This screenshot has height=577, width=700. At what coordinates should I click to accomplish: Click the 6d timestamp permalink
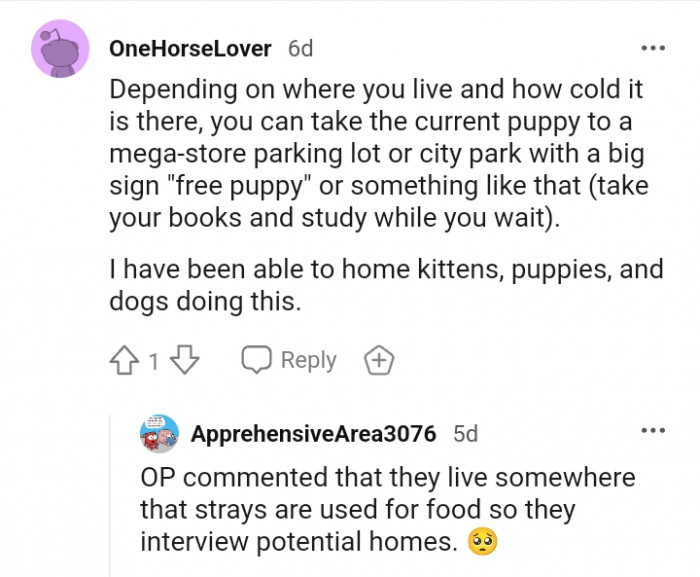pos(300,48)
